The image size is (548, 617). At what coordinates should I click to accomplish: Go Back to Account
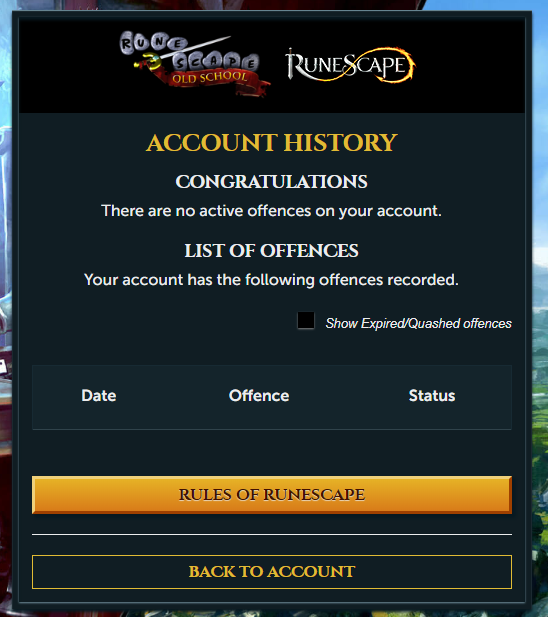pyautogui.click(x=272, y=572)
